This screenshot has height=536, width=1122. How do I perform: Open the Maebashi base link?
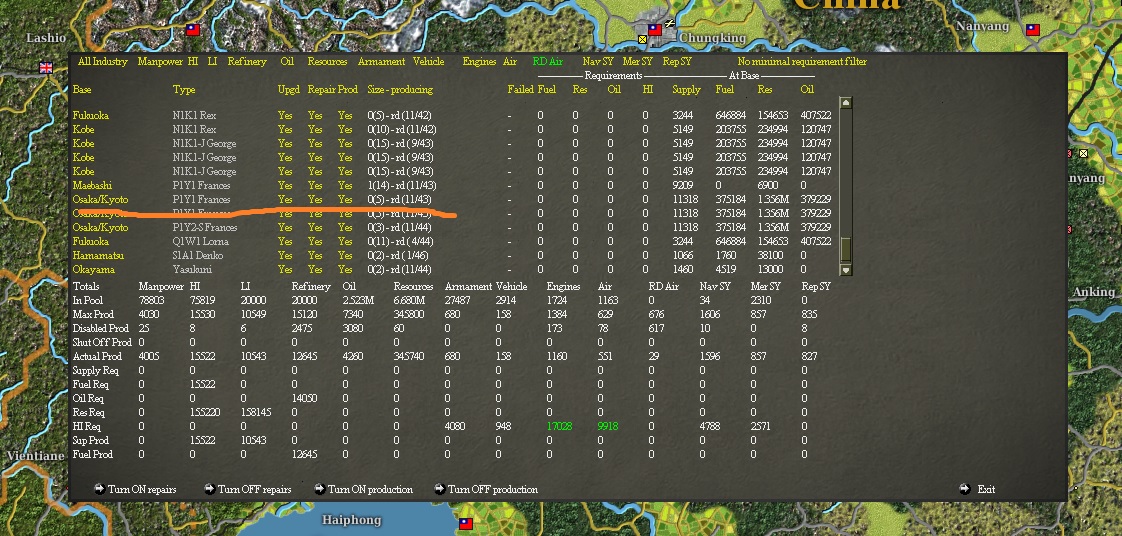click(92, 185)
